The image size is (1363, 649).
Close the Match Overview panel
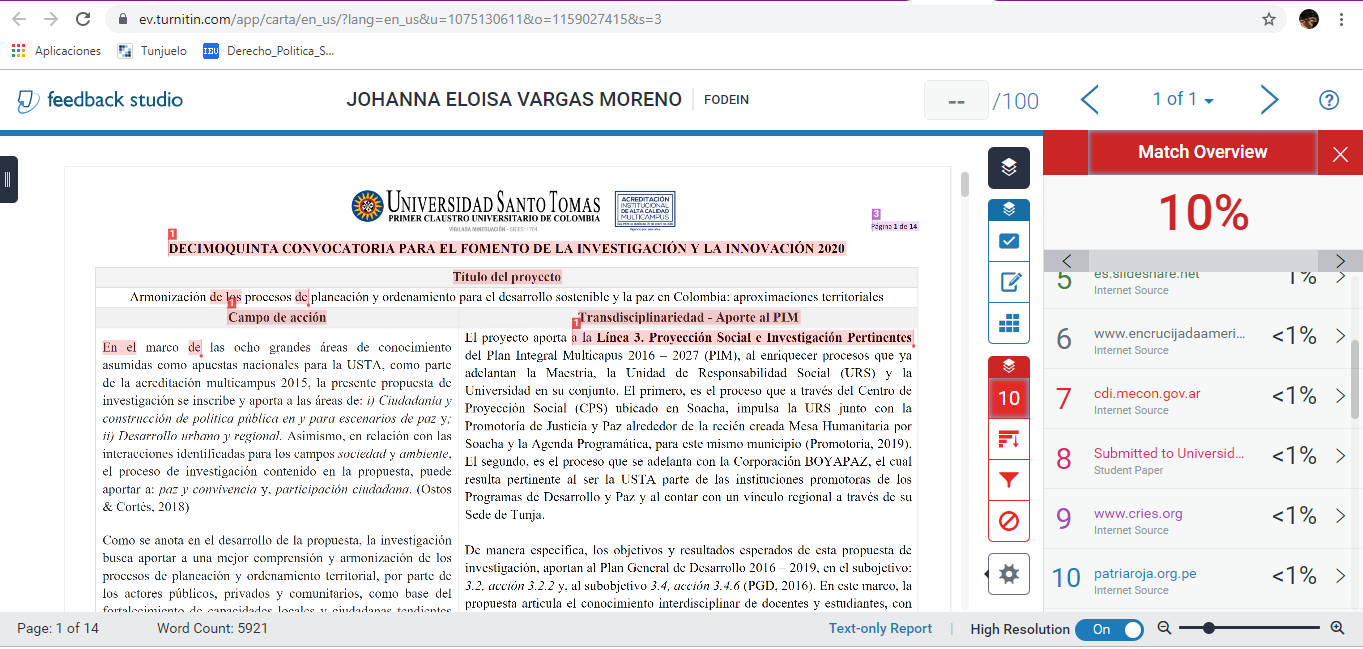1340,154
